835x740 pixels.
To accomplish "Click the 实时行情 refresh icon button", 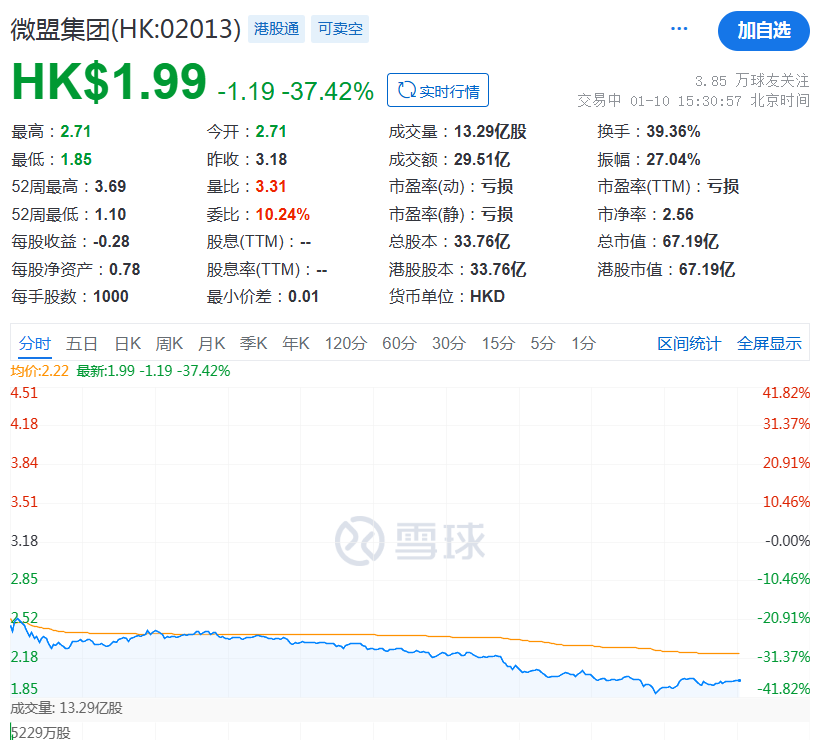I will click(x=438, y=91).
